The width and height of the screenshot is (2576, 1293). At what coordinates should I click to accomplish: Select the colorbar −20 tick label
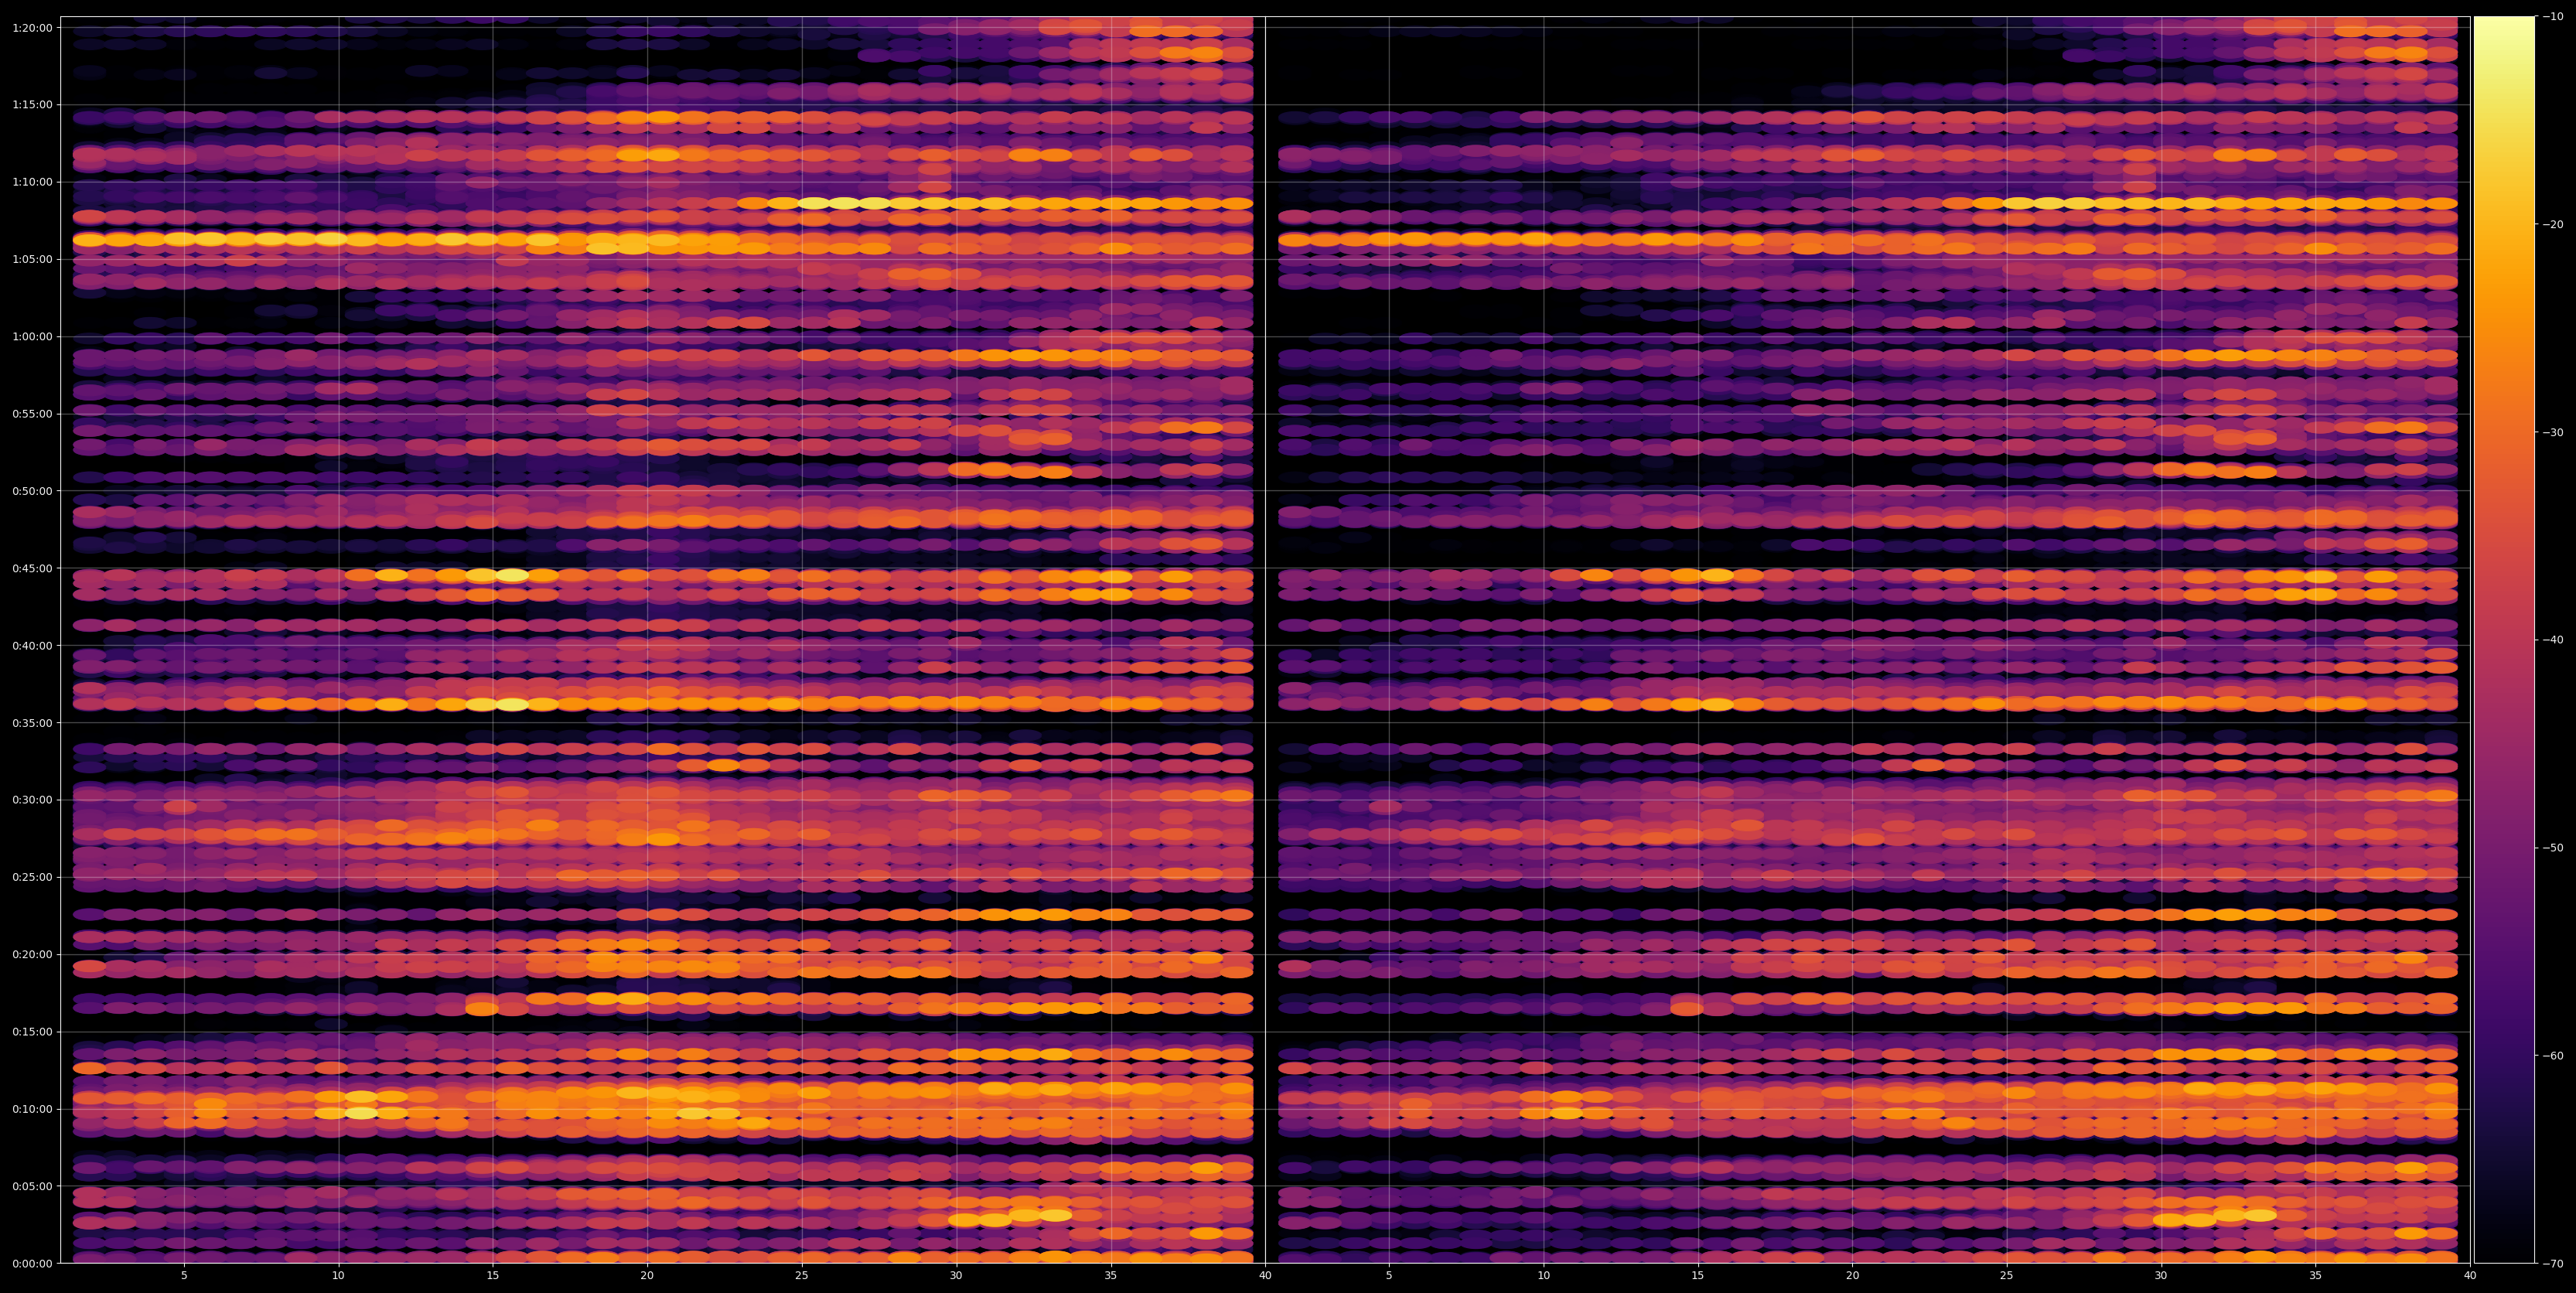[x=2553, y=224]
